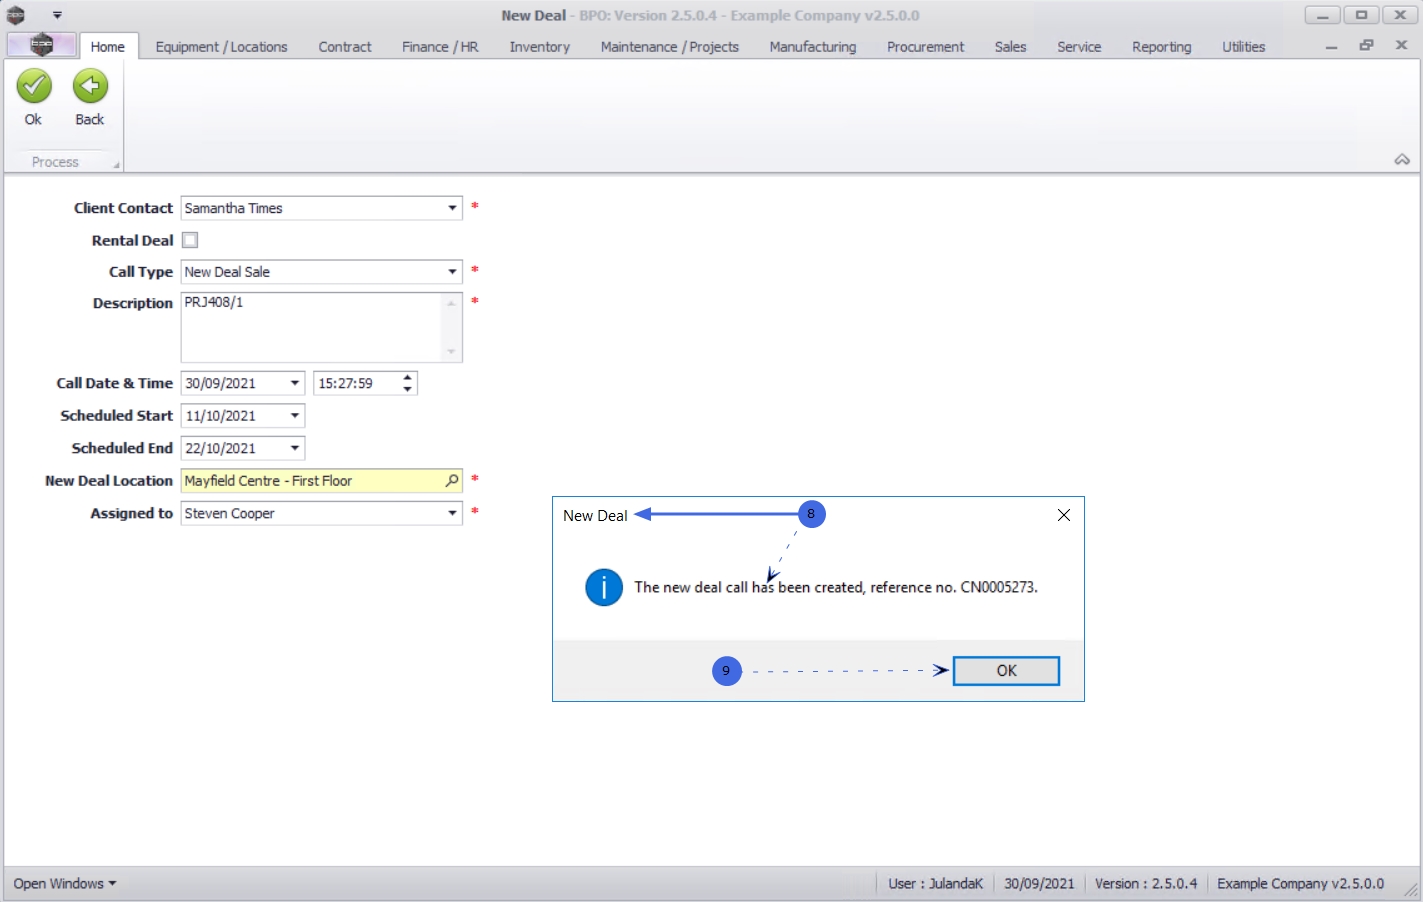The width and height of the screenshot is (1423, 902).
Task: Expand the Call Type dropdown
Action: 452,272
